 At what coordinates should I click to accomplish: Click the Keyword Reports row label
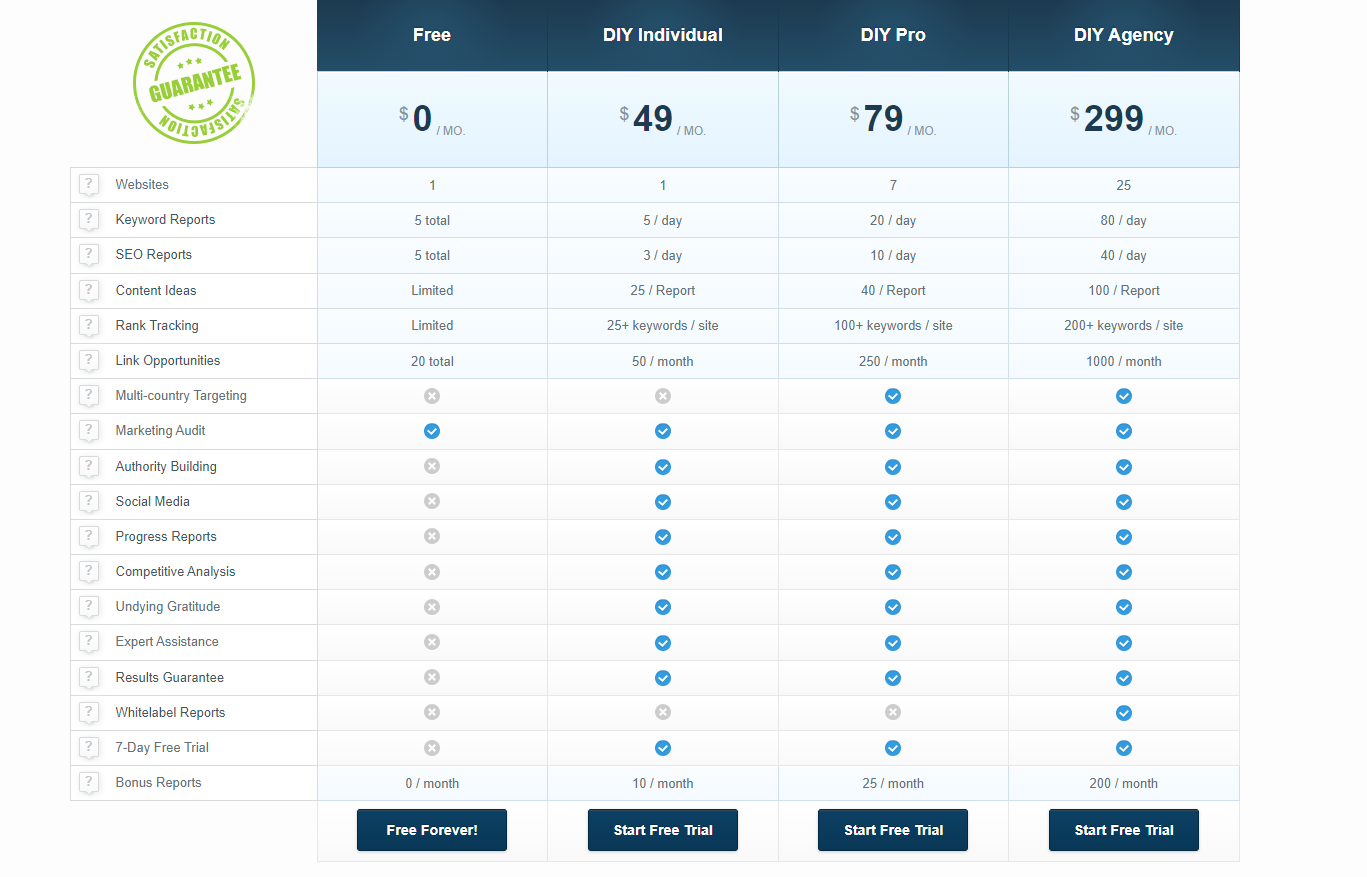click(165, 220)
